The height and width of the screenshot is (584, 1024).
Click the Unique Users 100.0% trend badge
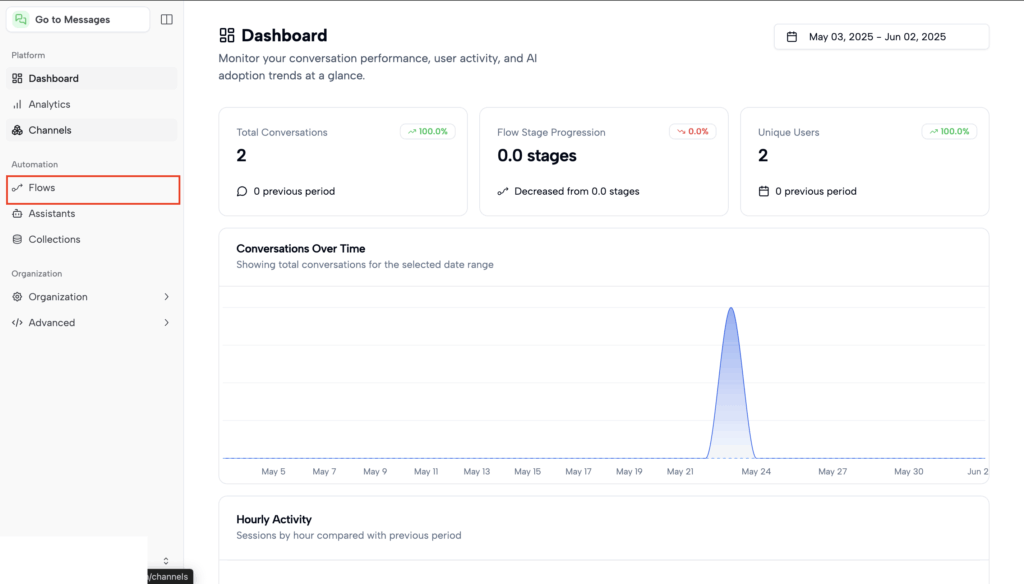click(949, 132)
